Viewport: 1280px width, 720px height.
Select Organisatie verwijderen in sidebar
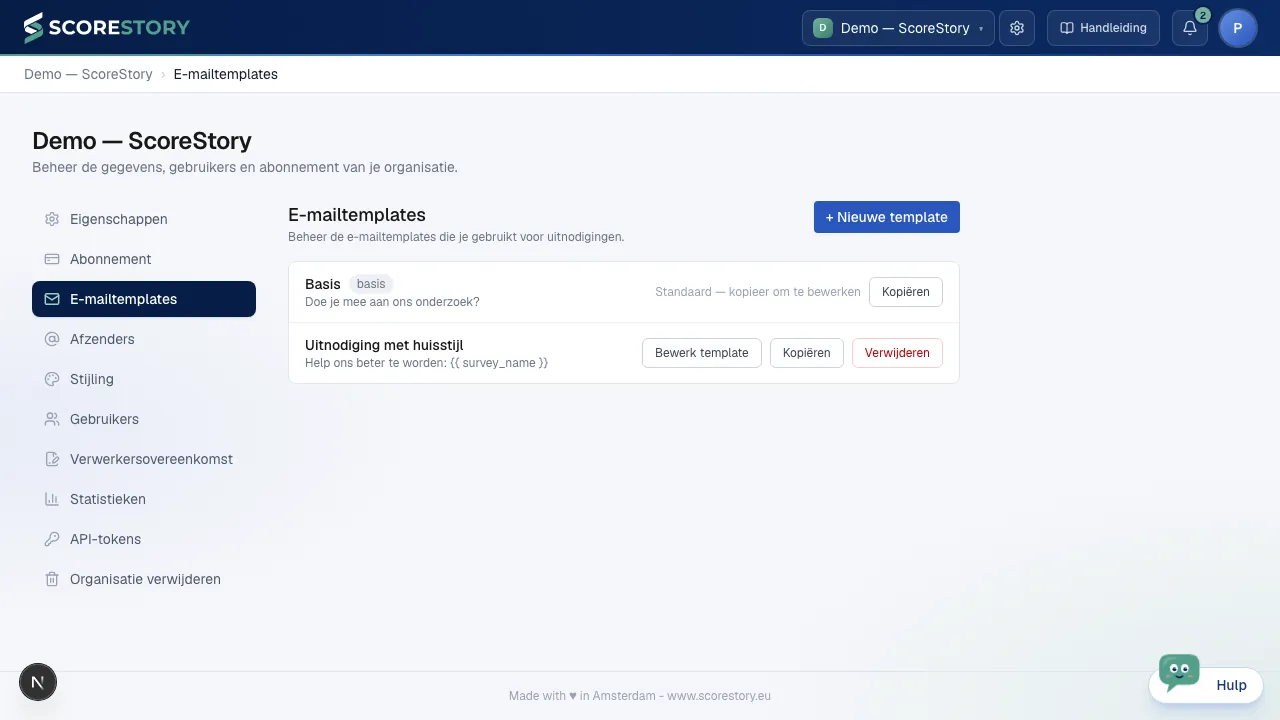144,579
